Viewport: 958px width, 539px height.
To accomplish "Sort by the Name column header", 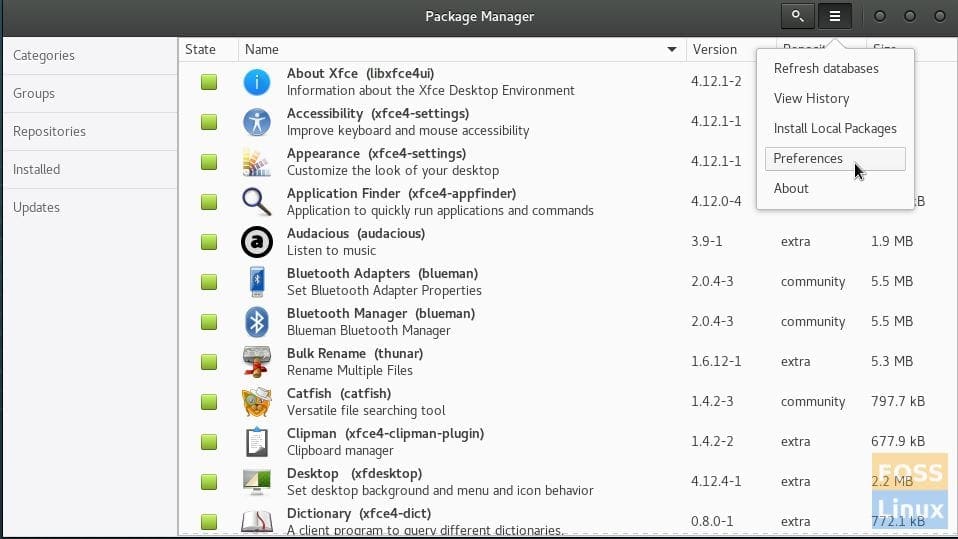I will click(x=462, y=50).
